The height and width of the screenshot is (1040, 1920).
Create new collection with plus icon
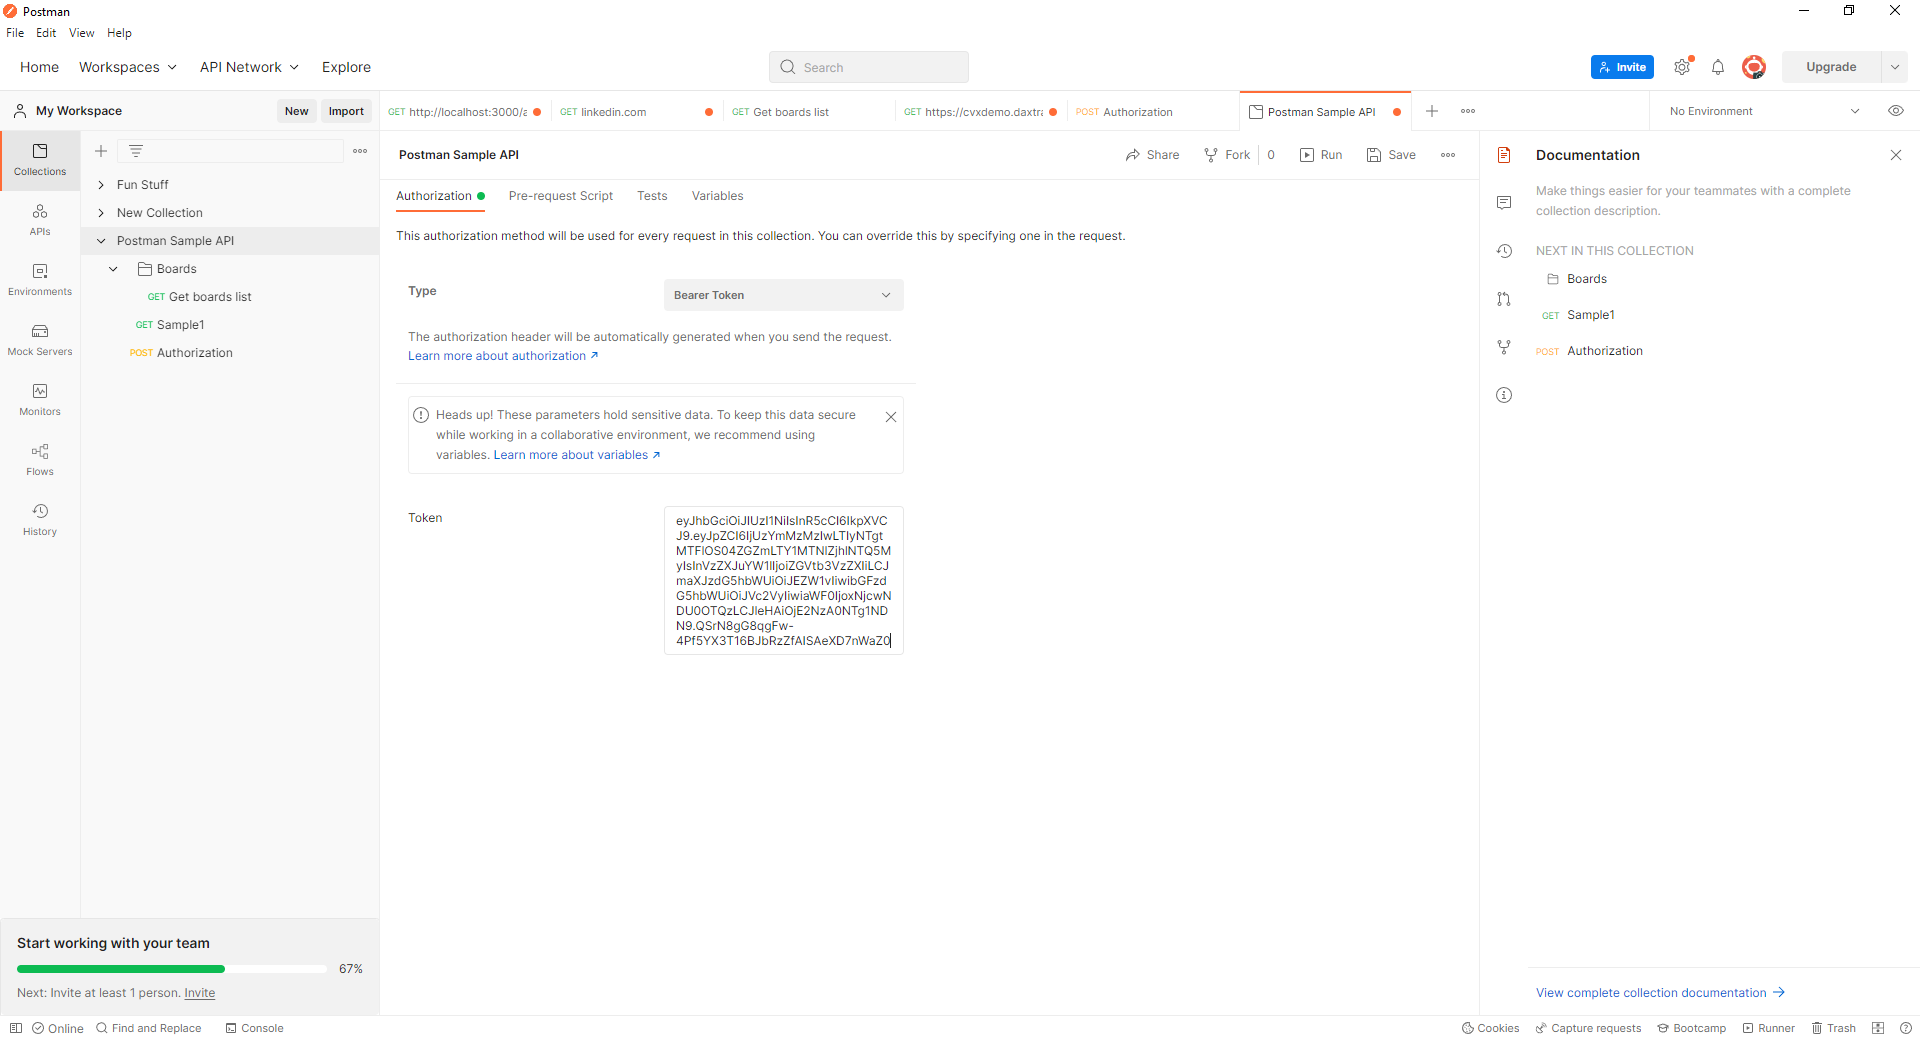click(x=101, y=151)
